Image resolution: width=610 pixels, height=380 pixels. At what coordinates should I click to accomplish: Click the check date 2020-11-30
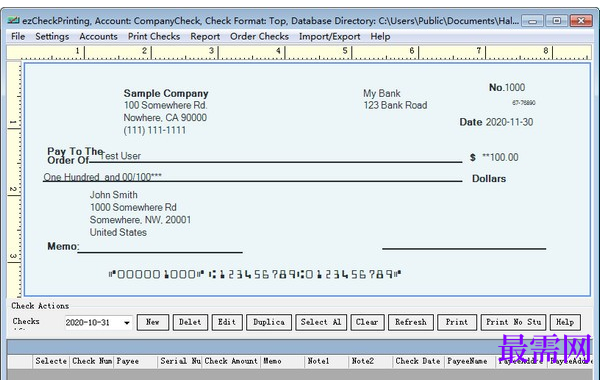[510, 122]
